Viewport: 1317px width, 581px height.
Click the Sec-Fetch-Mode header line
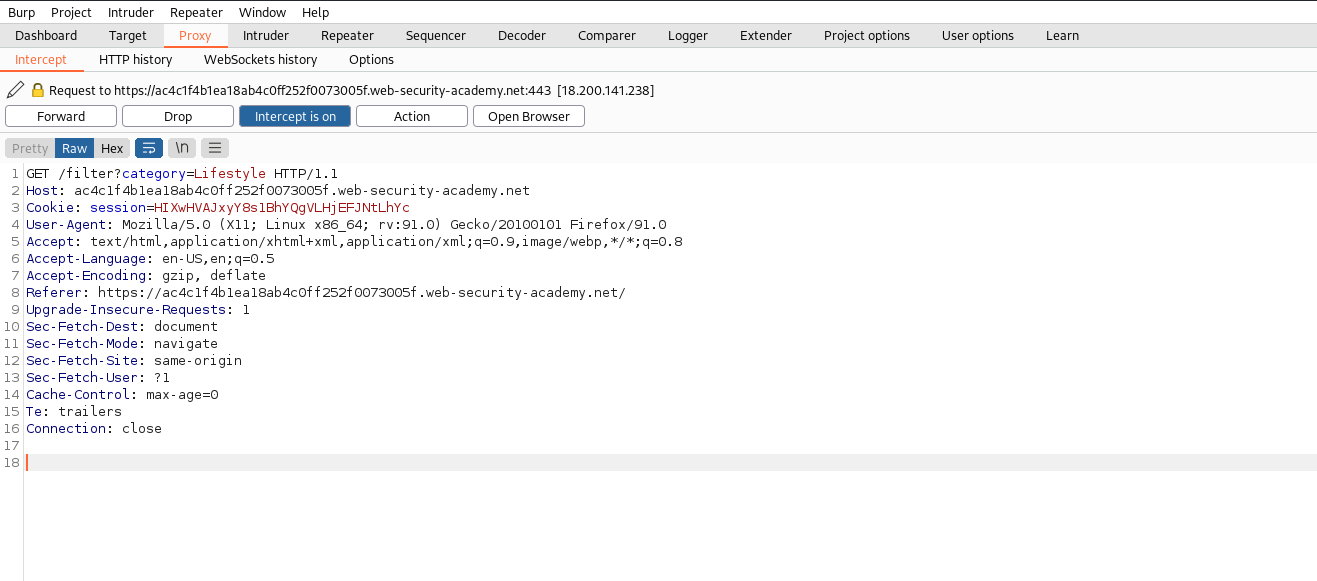(x=122, y=343)
